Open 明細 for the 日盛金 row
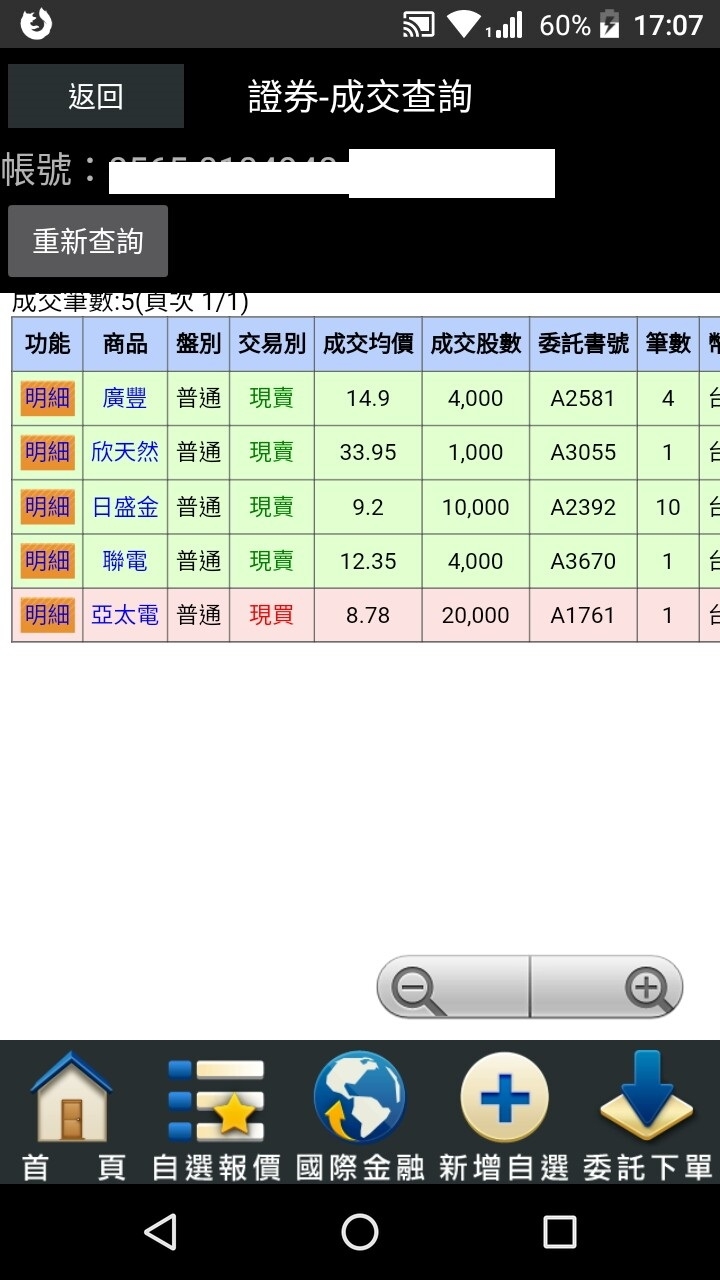Screen dimensions: 720x1280 pyautogui.click(x=47, y=506)
